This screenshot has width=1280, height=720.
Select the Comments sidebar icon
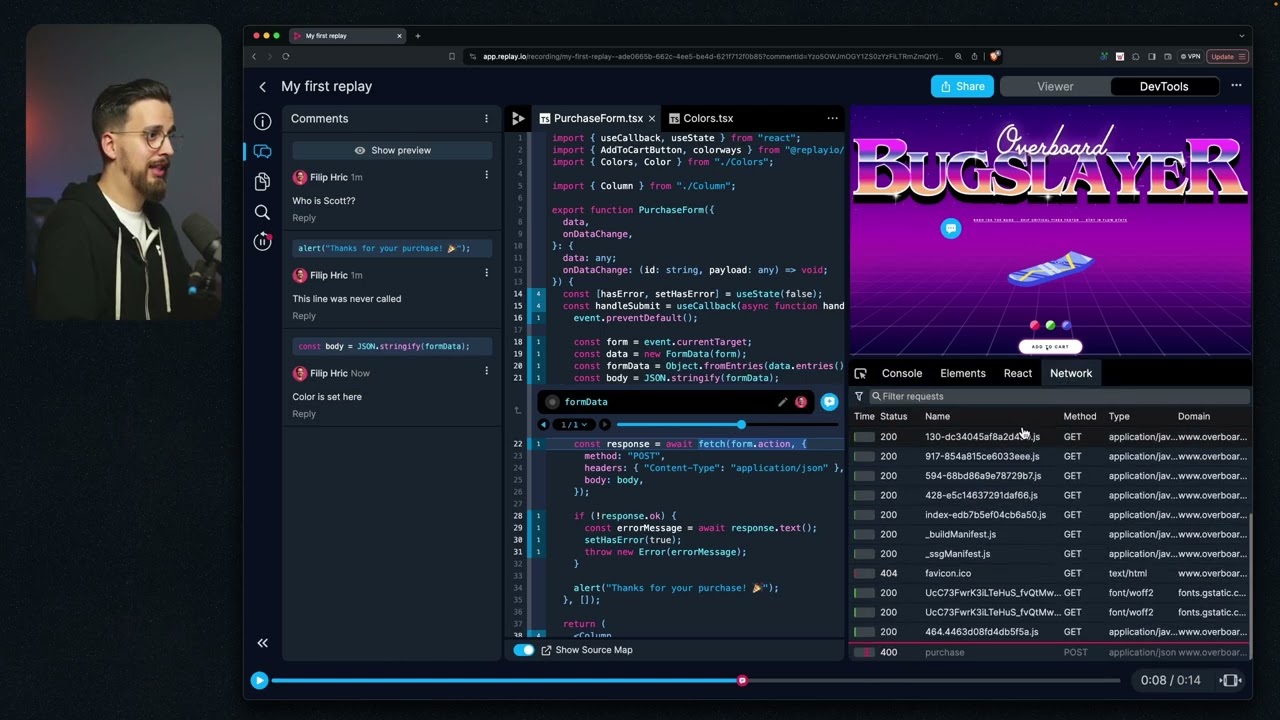point(262,152)
